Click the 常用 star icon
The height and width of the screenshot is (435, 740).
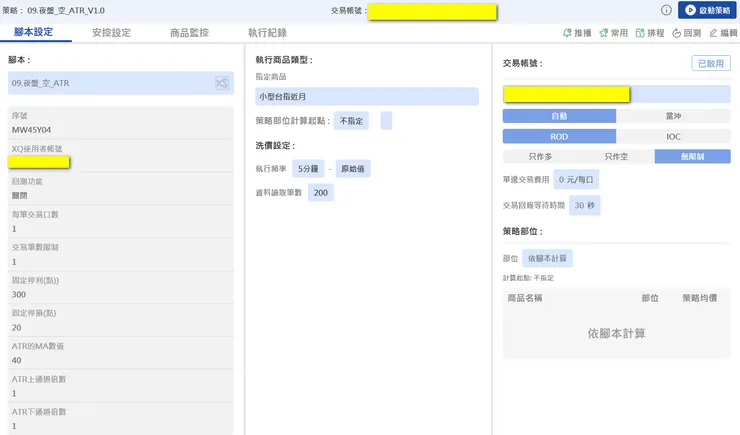tap(604, 33)
